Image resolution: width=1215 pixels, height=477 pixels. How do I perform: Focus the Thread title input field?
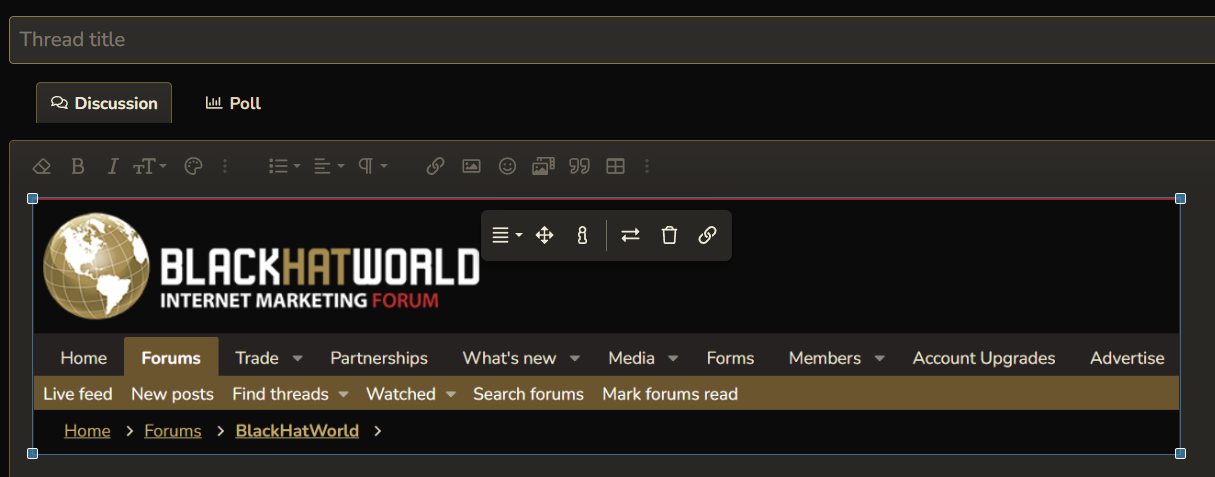[x=612, y=40]
